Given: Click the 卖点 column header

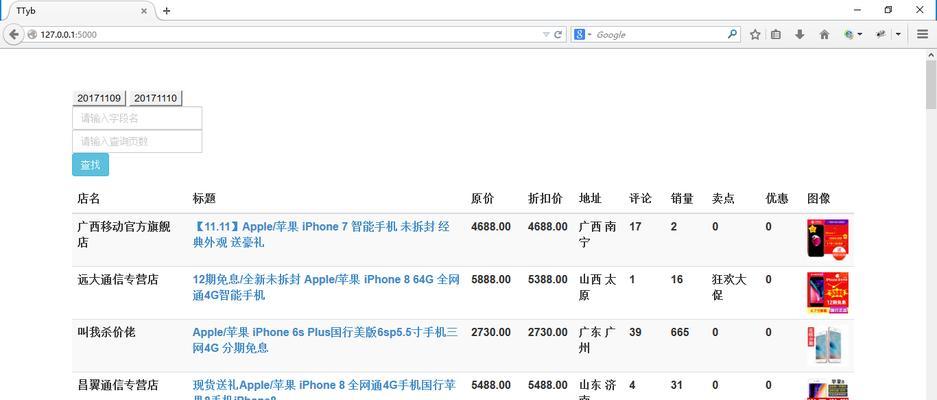Looking at the screenshot, I should pos(723,199).
